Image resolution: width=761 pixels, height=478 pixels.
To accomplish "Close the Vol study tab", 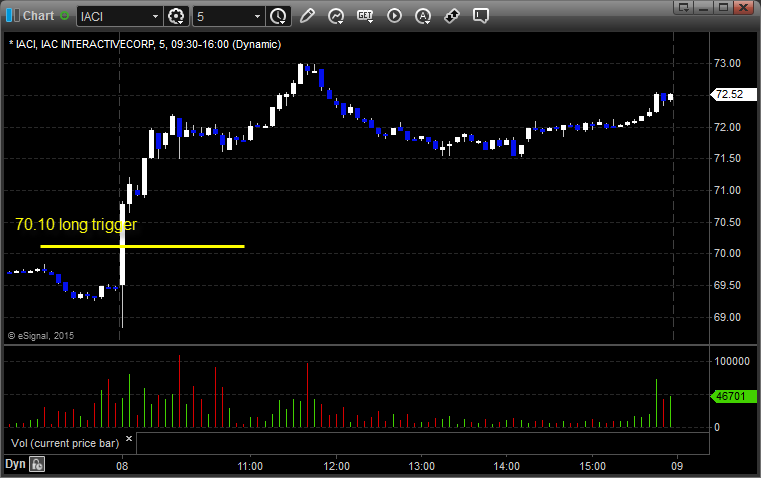I will [x=128, y=438].
